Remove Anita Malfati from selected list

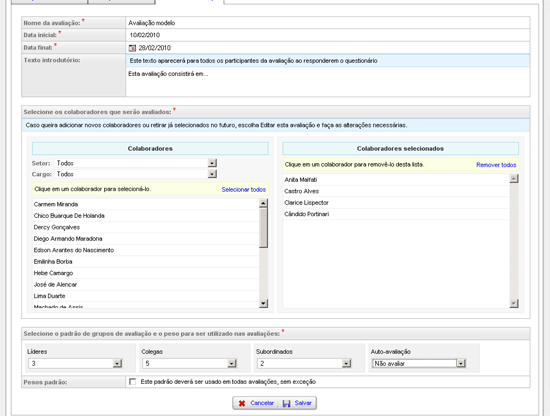[x=396, y=180]
